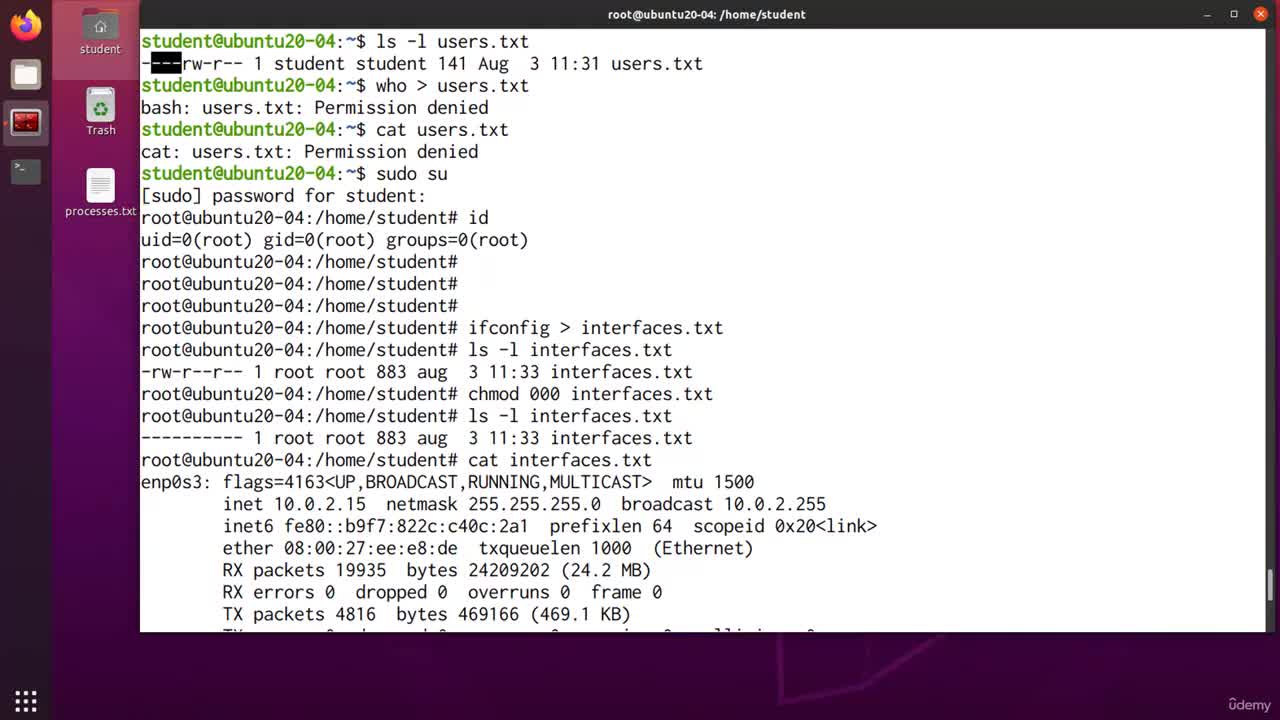Click the 'cat users.txt' command
This screenshot has width=1280, height=720.
coord(442,129)
